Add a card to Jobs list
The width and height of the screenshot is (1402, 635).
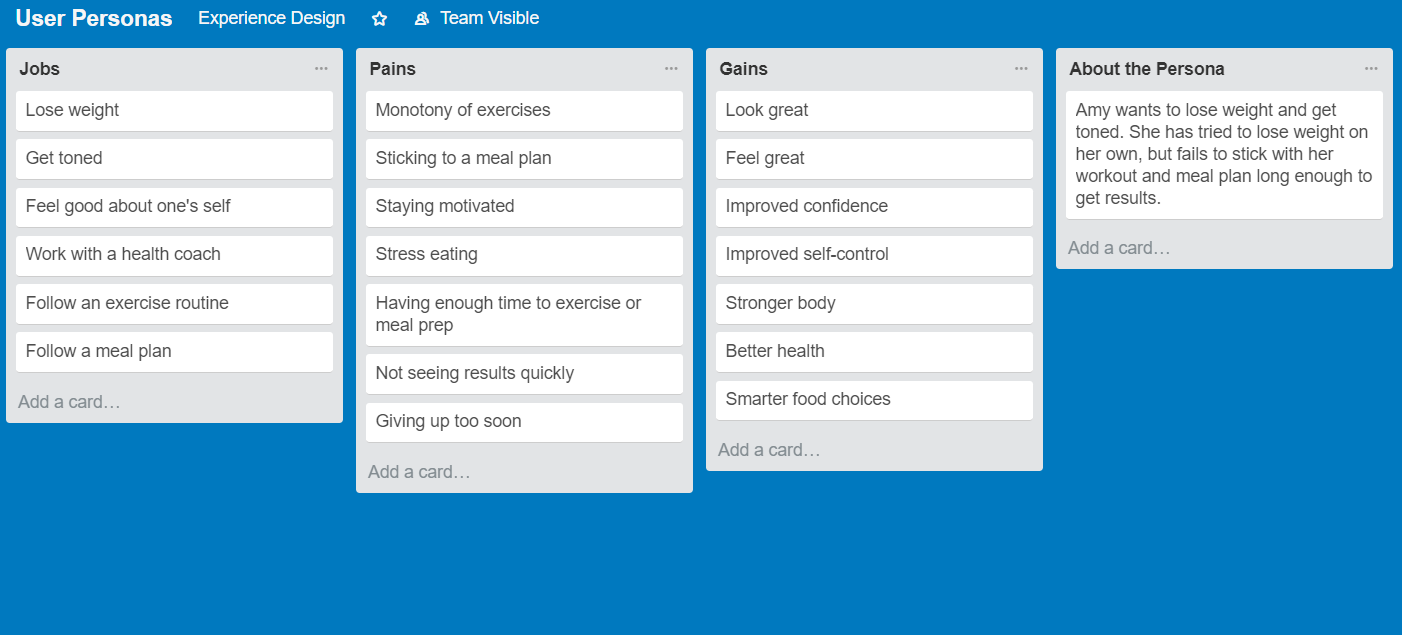[x=69, y=402]
